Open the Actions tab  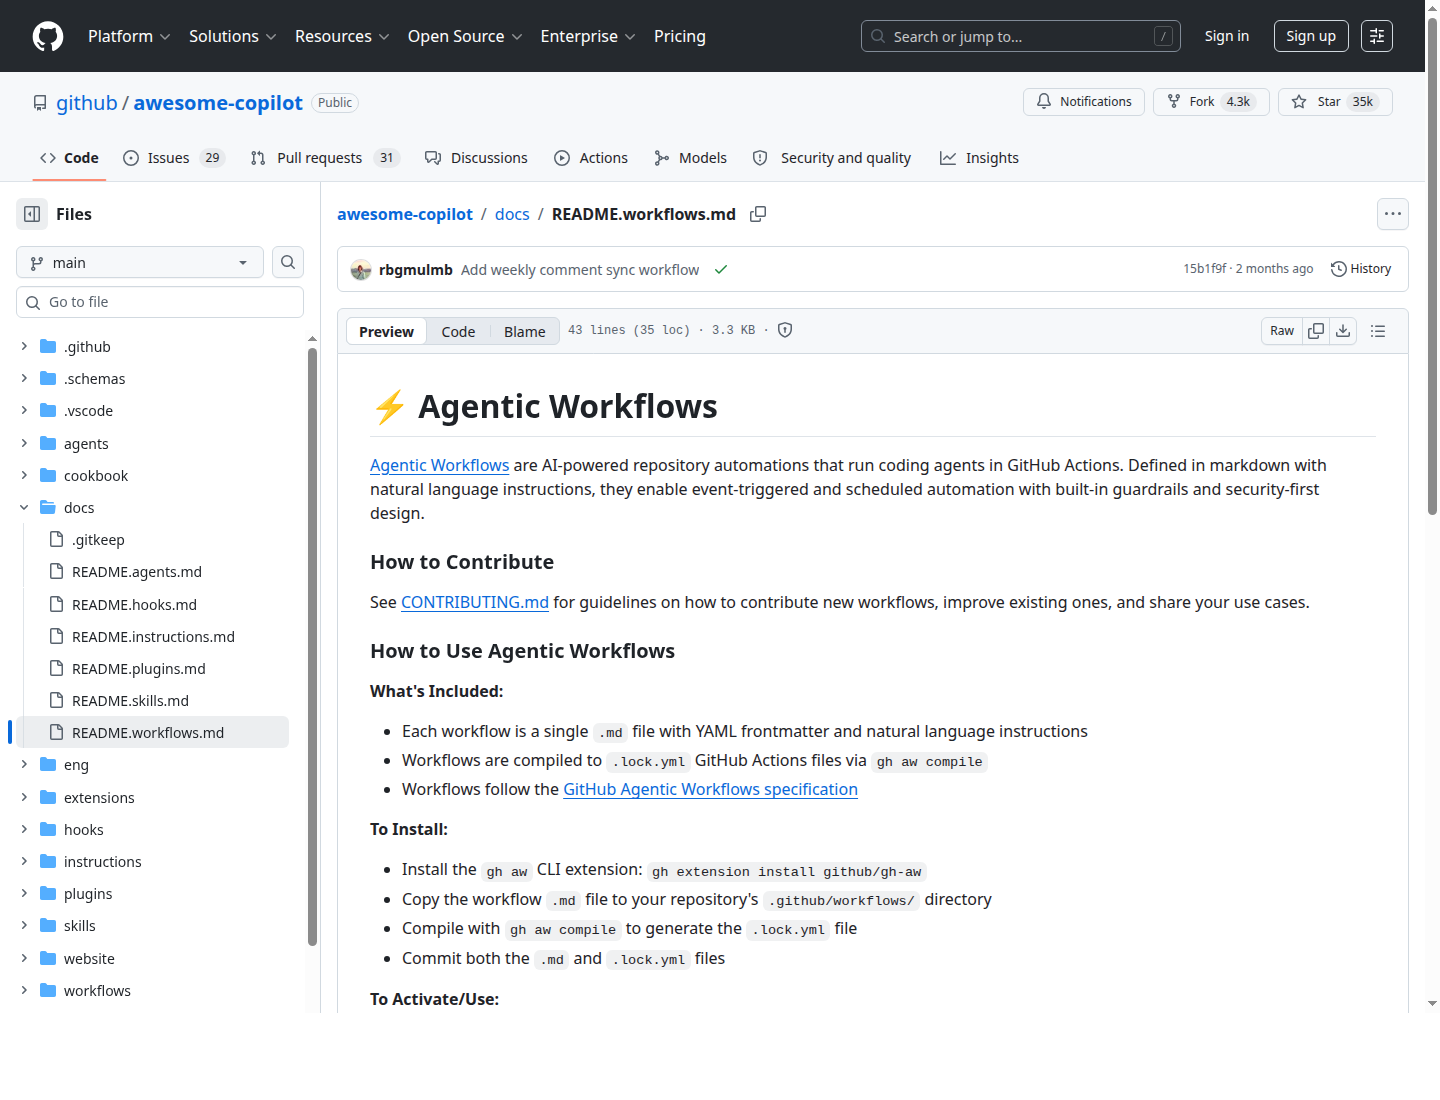click(x=591, y=158)
